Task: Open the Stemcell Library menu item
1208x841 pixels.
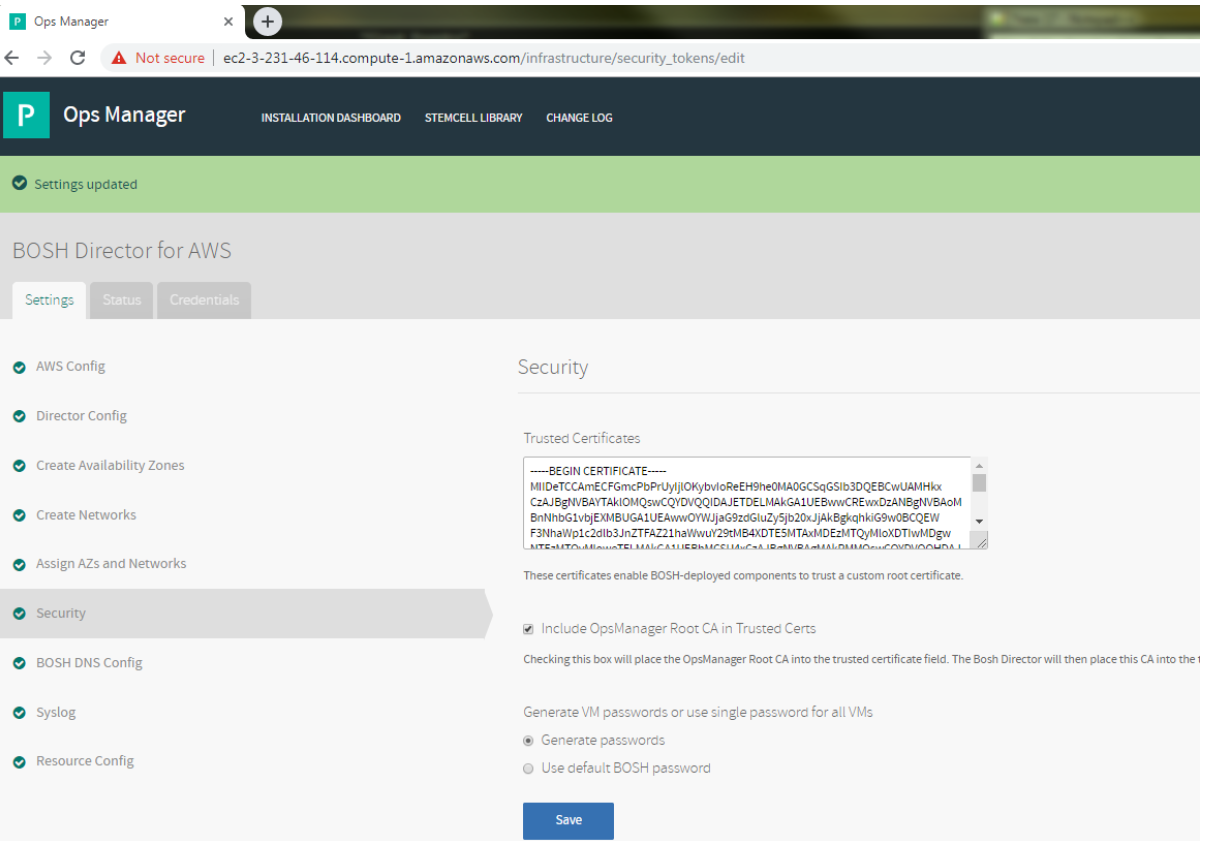Action: [474, 118]
